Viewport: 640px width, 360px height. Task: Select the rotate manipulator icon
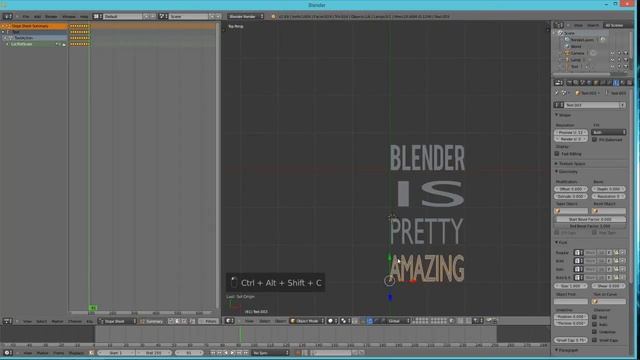coord(376,321)
